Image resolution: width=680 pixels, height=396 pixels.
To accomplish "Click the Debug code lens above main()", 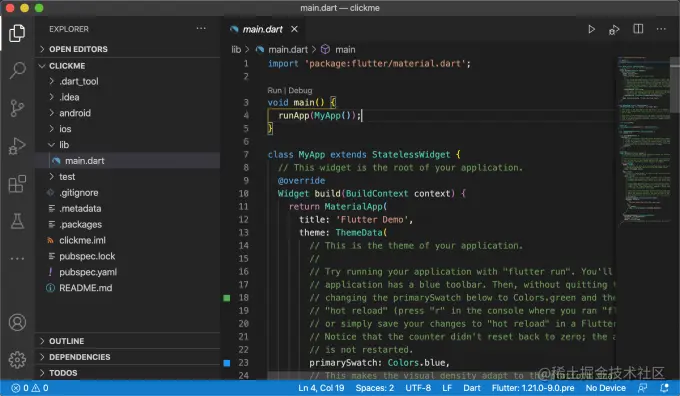I will point(300,90).
